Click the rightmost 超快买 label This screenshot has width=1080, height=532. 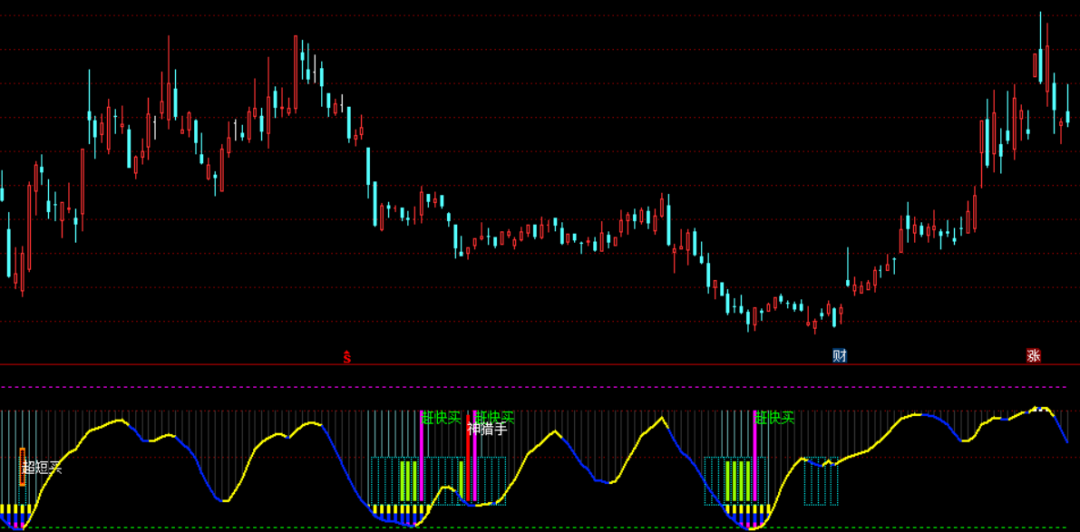click(775, 417)
